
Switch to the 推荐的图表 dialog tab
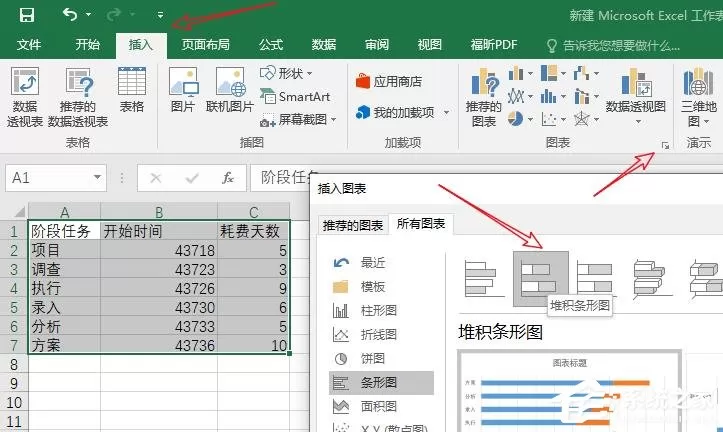click(x=353, y=225)
